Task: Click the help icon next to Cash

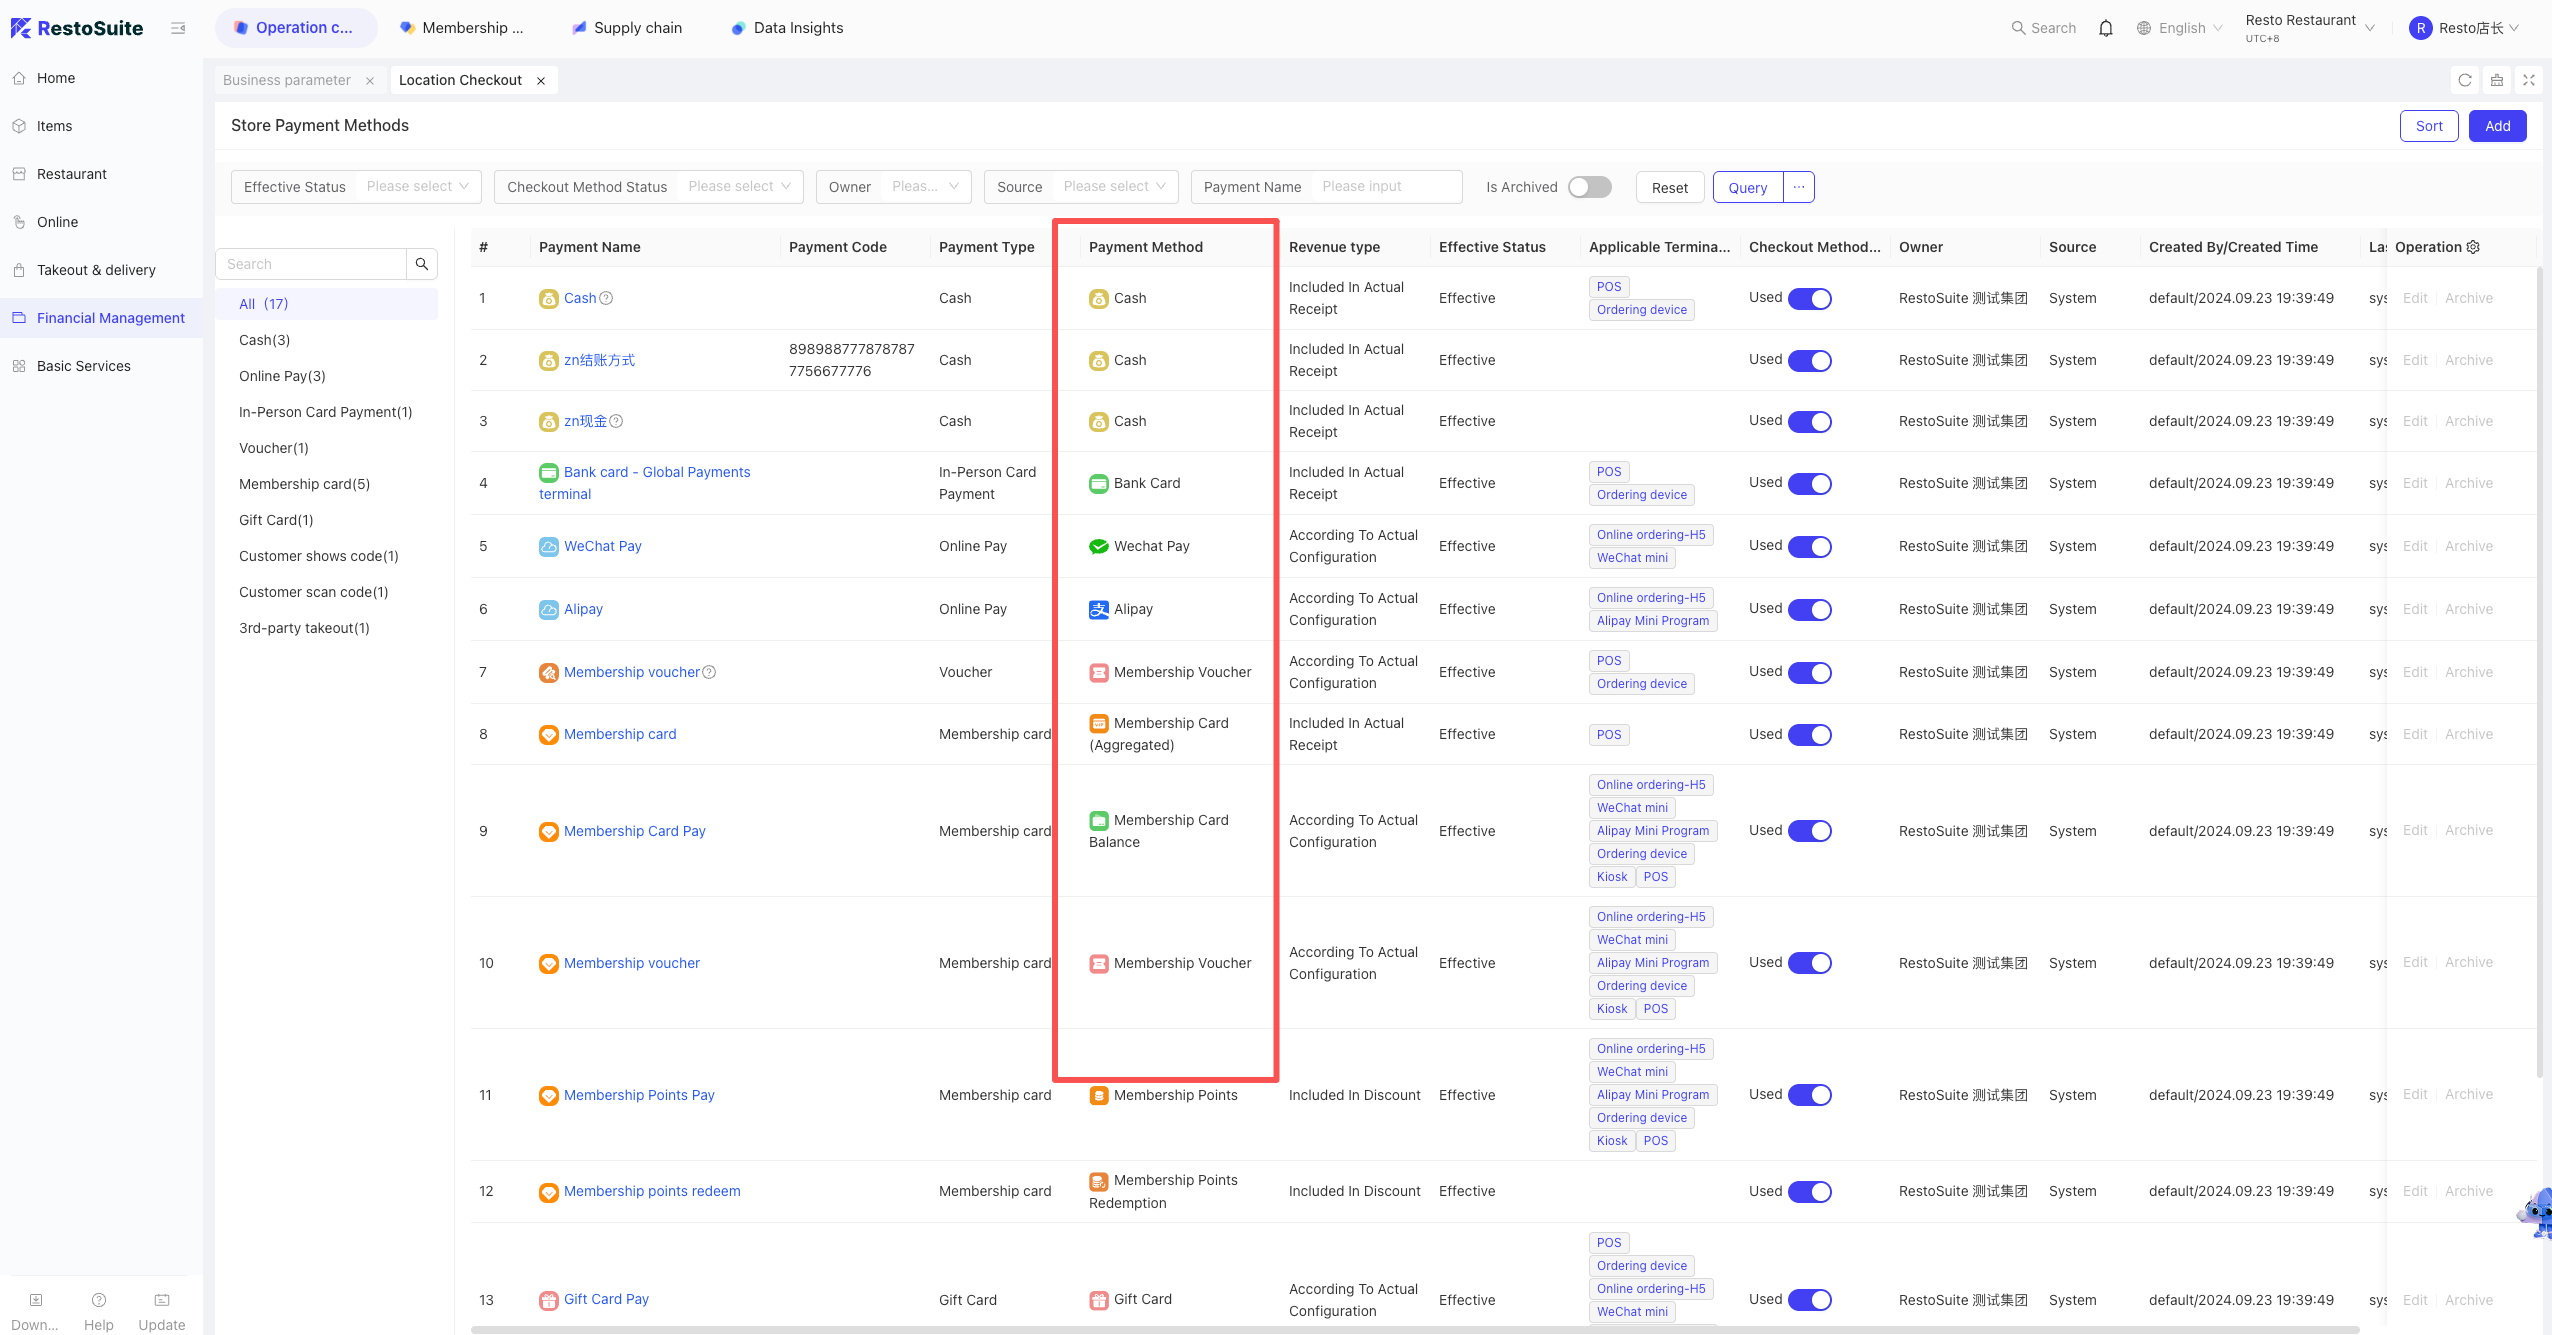Action: [x=606, y=298]
